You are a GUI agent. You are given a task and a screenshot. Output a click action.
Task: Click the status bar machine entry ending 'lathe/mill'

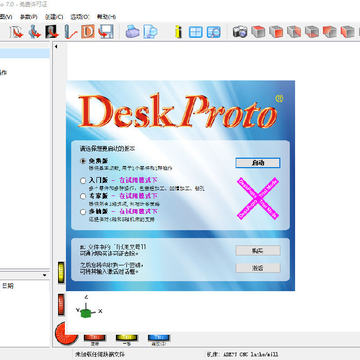click(x=242, y=354)
